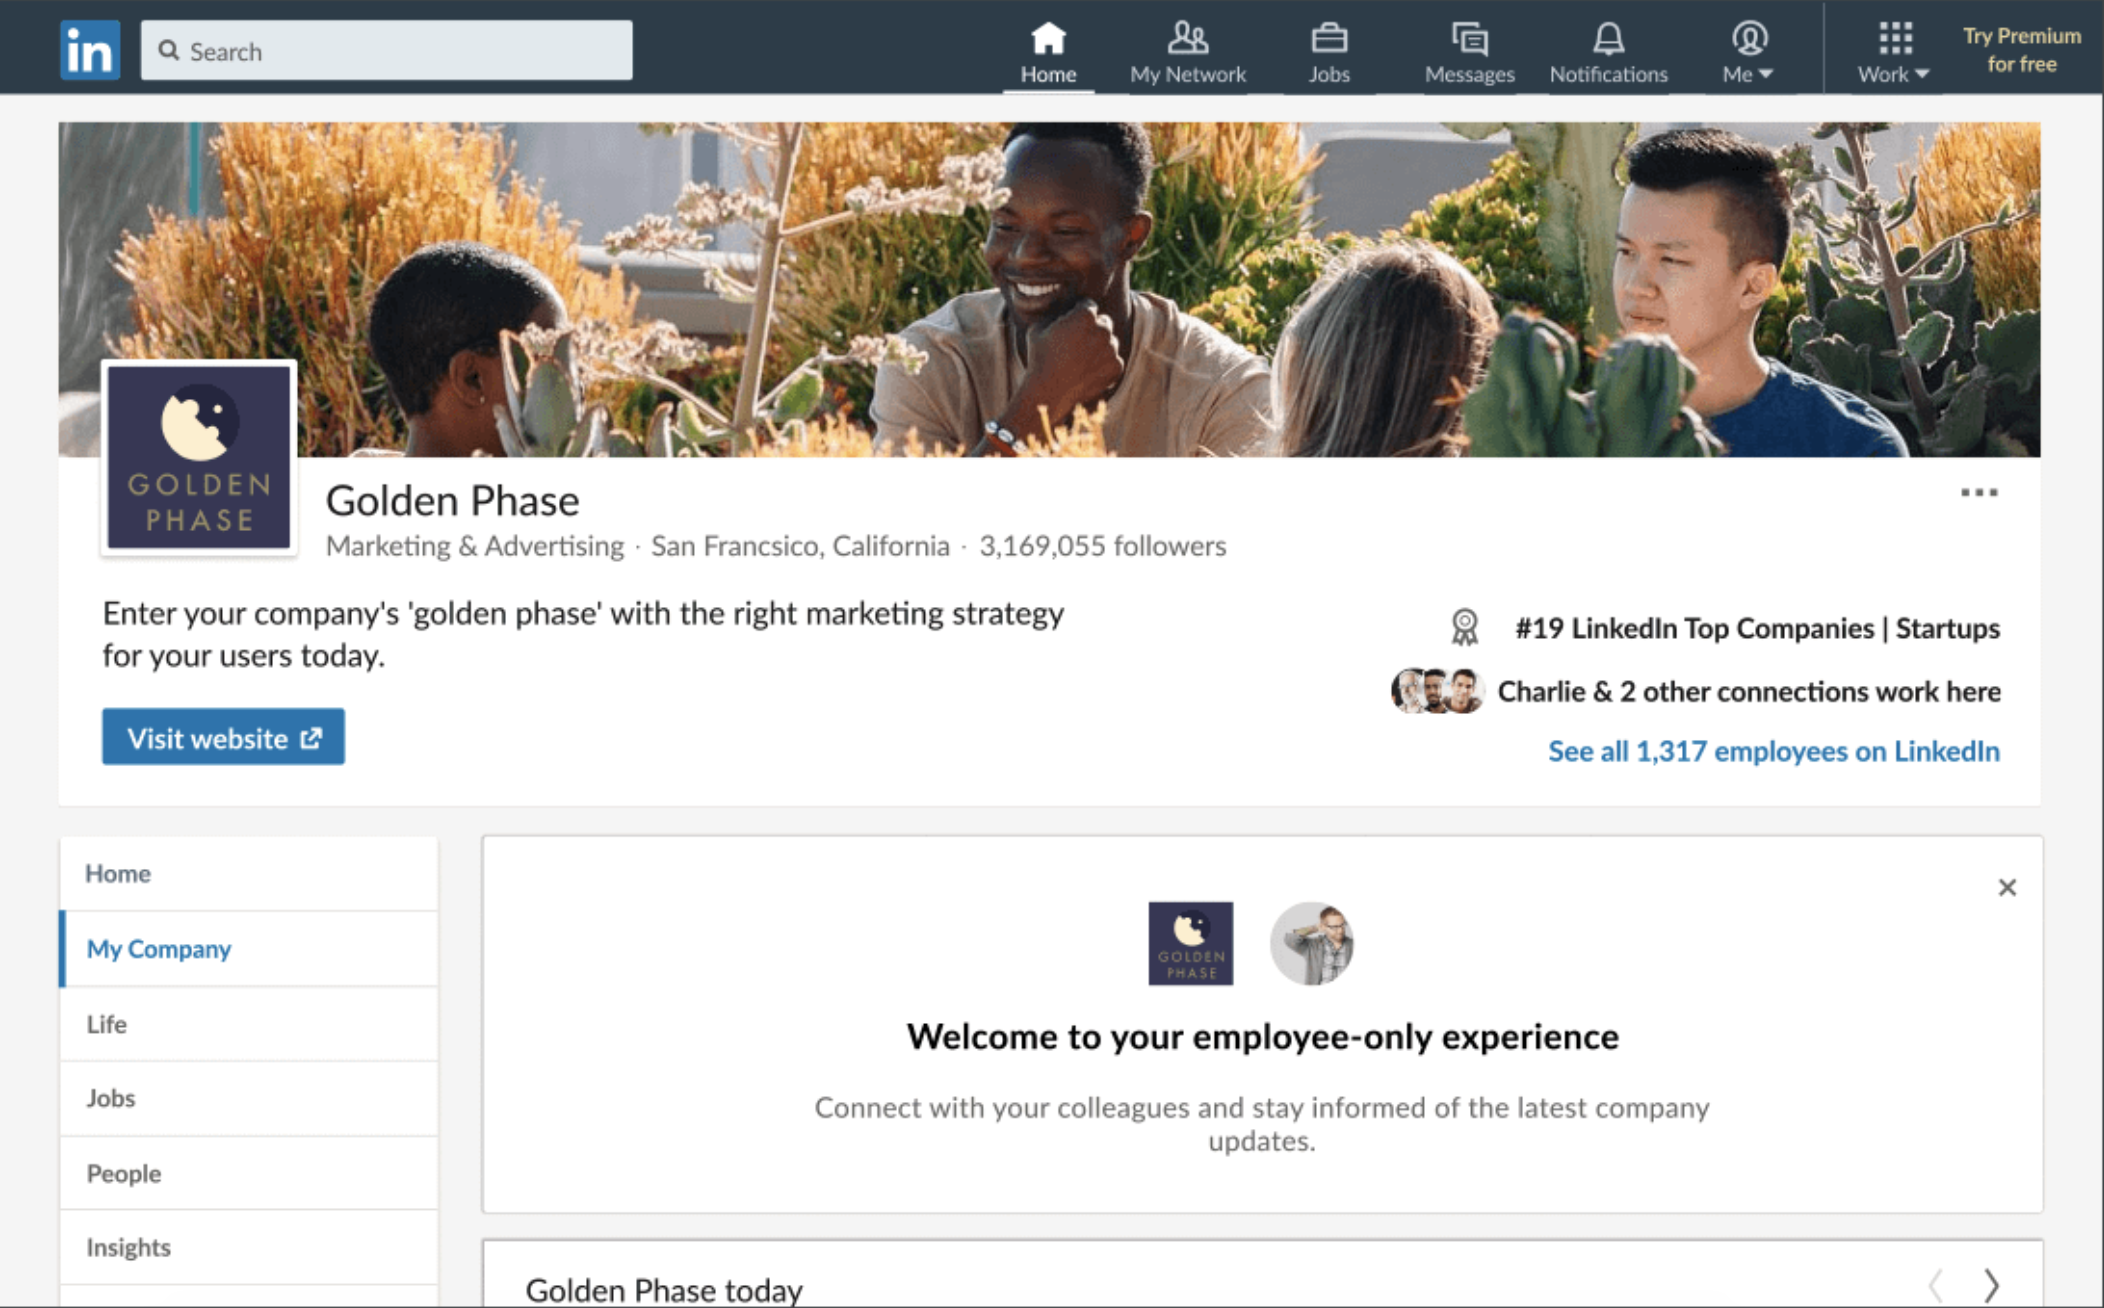
Task: Click the Golden Phase company name heading
Action: [x=452, y=500]
